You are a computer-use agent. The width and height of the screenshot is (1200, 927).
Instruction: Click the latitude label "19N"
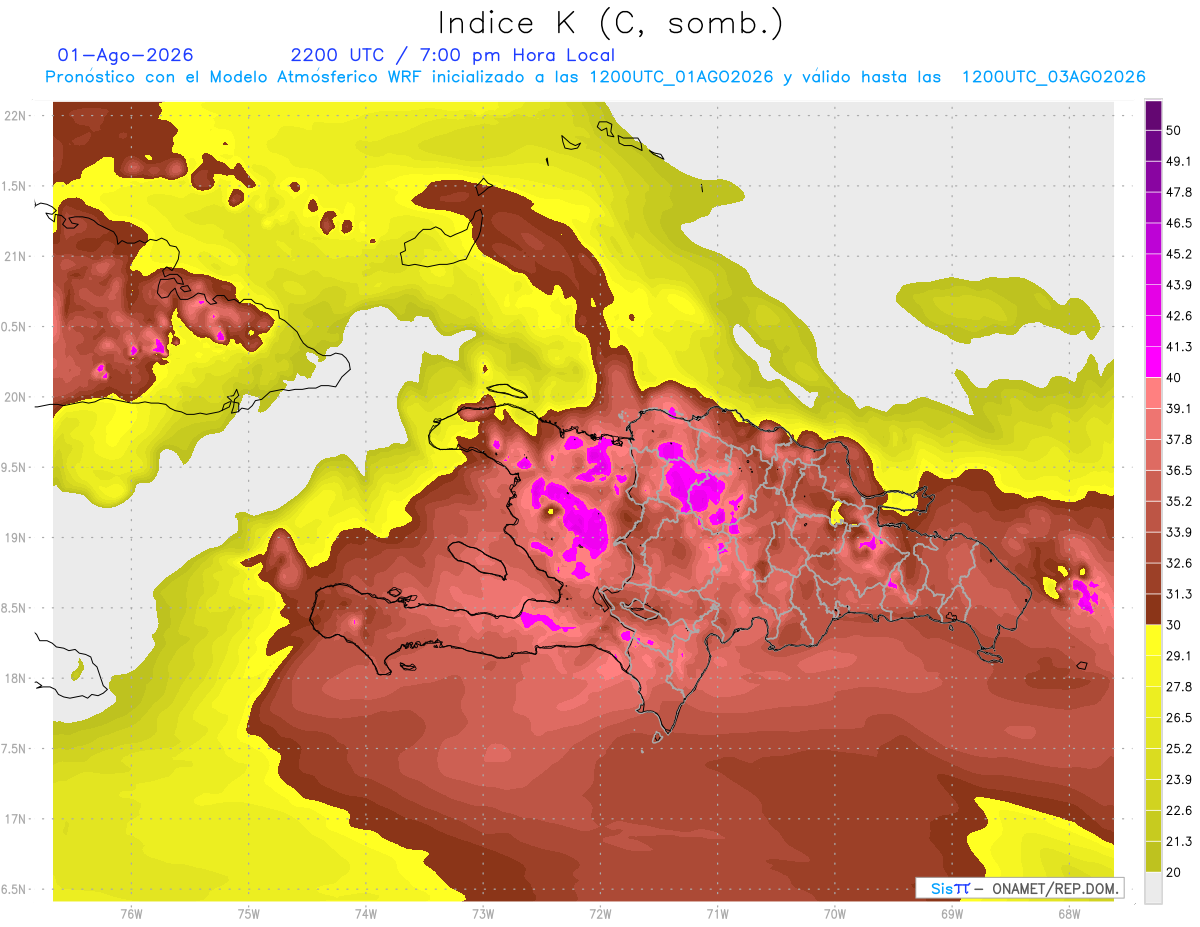[16, 537]
